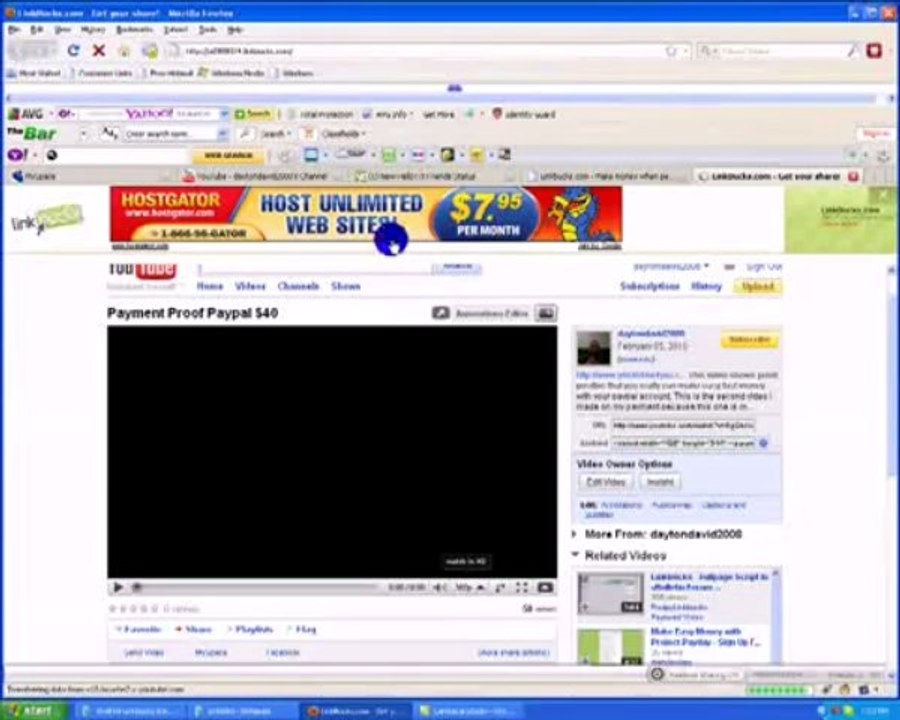This screenshot has height=720, width=900.
Task: Expand 'More From: daytondavid2008' section
Action: [575, 533]
